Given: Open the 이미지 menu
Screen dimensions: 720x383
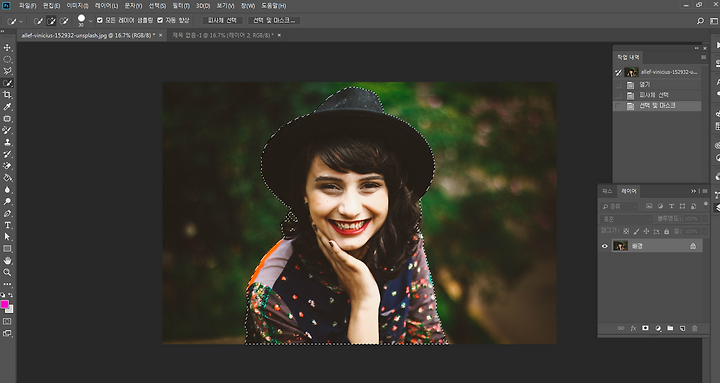Looking at the screenshot, I should pyautogui.click(x=77, y=6).
